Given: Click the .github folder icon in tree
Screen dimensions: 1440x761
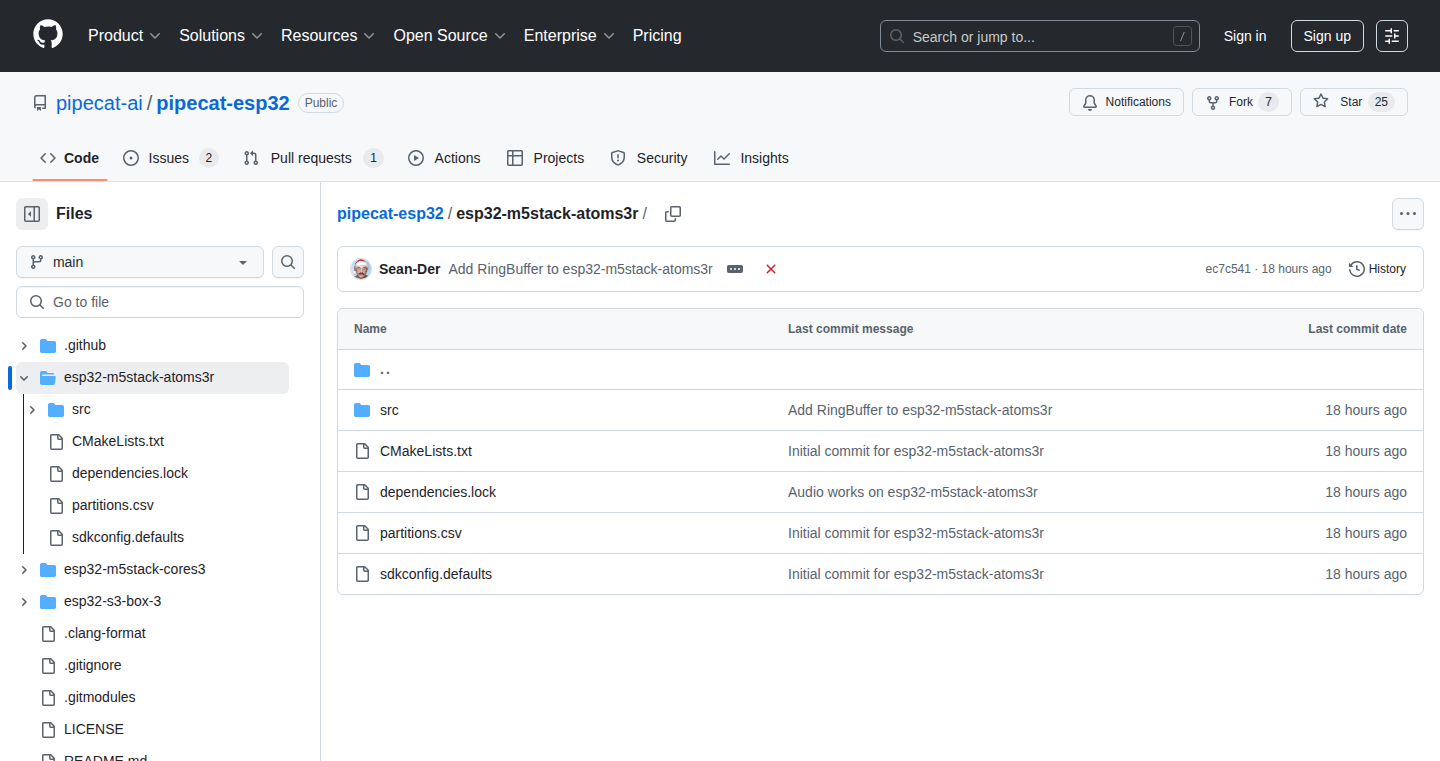Looking at the screenshot, I should [x=48, y=346].
